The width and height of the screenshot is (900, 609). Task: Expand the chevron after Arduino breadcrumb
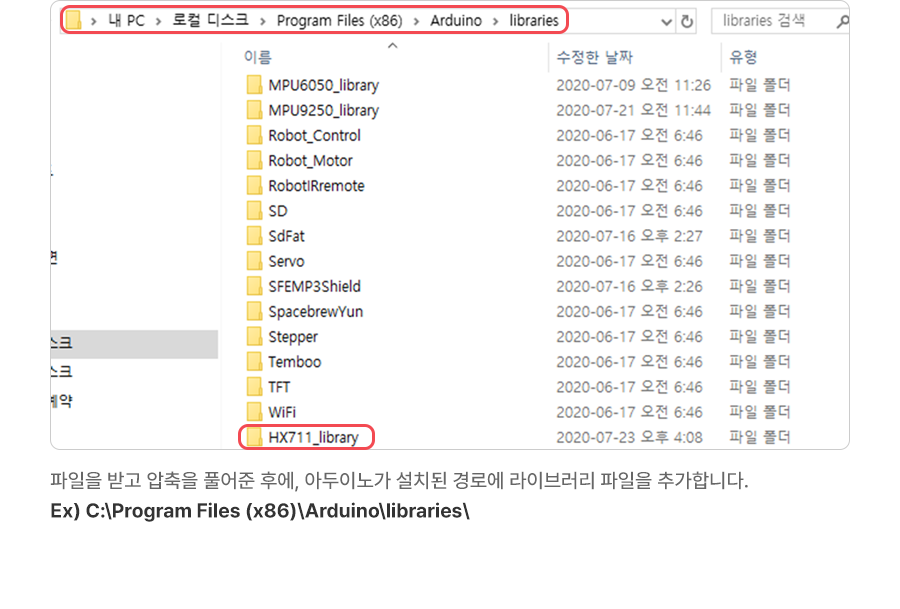tap(496, 21)
